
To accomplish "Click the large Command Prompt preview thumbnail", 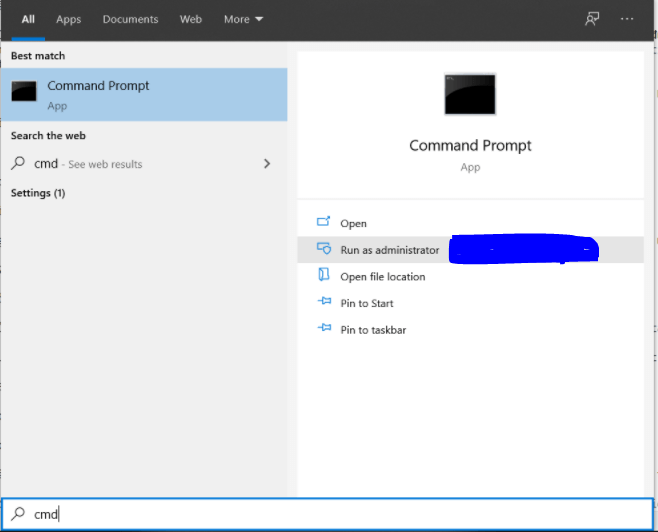I will 470,94.
